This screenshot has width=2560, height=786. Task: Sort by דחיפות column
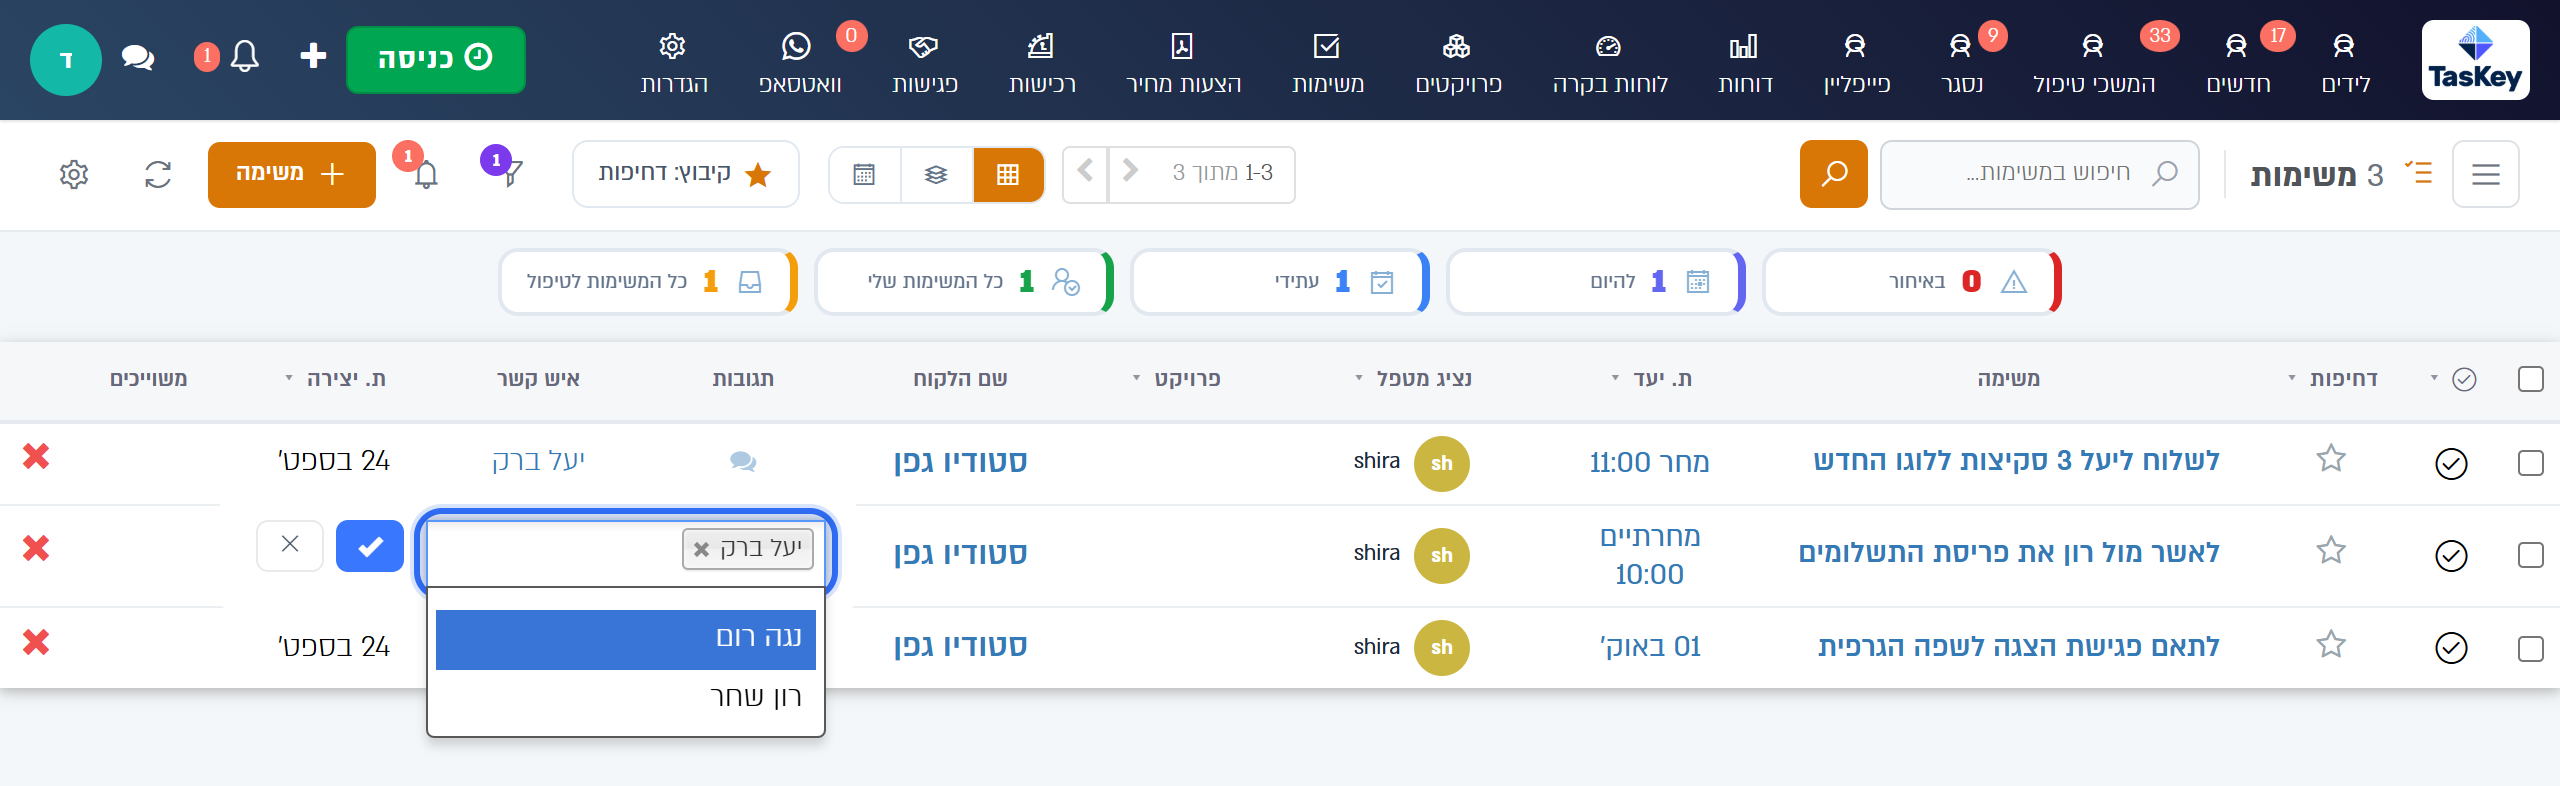tap(2333, 379)
